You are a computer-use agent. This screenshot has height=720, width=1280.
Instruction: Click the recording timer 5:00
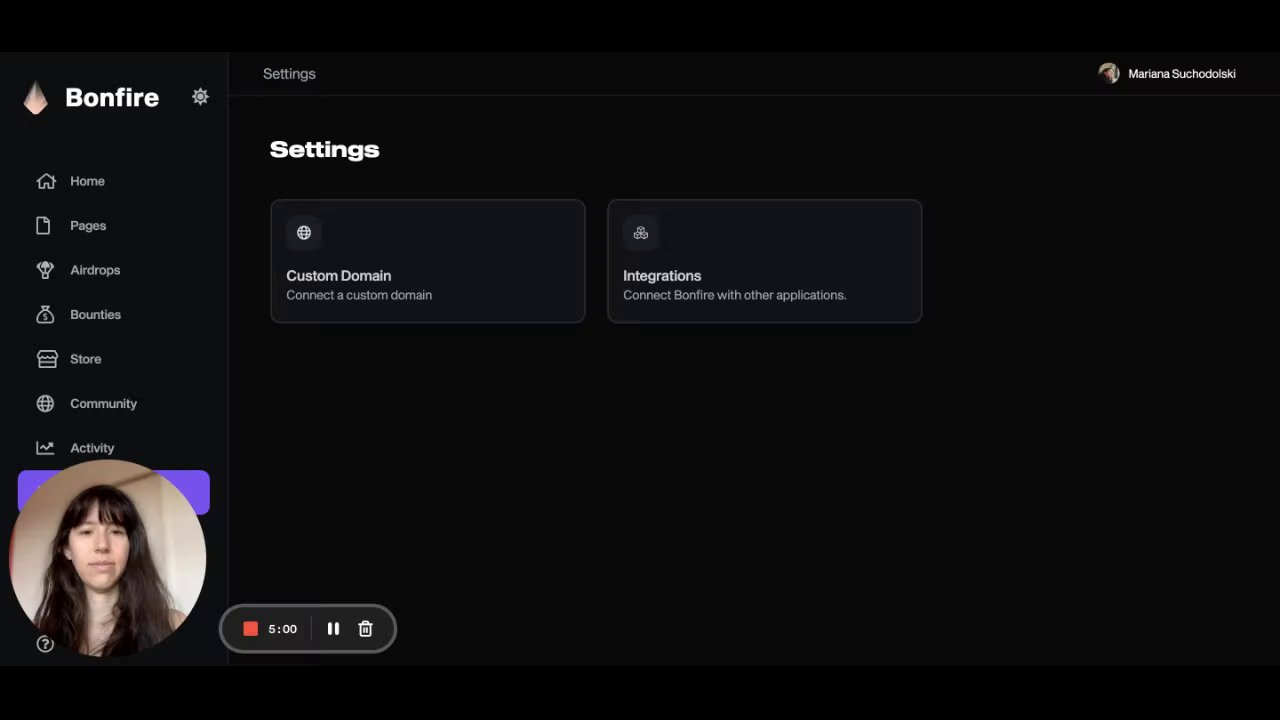coord(282,629)
